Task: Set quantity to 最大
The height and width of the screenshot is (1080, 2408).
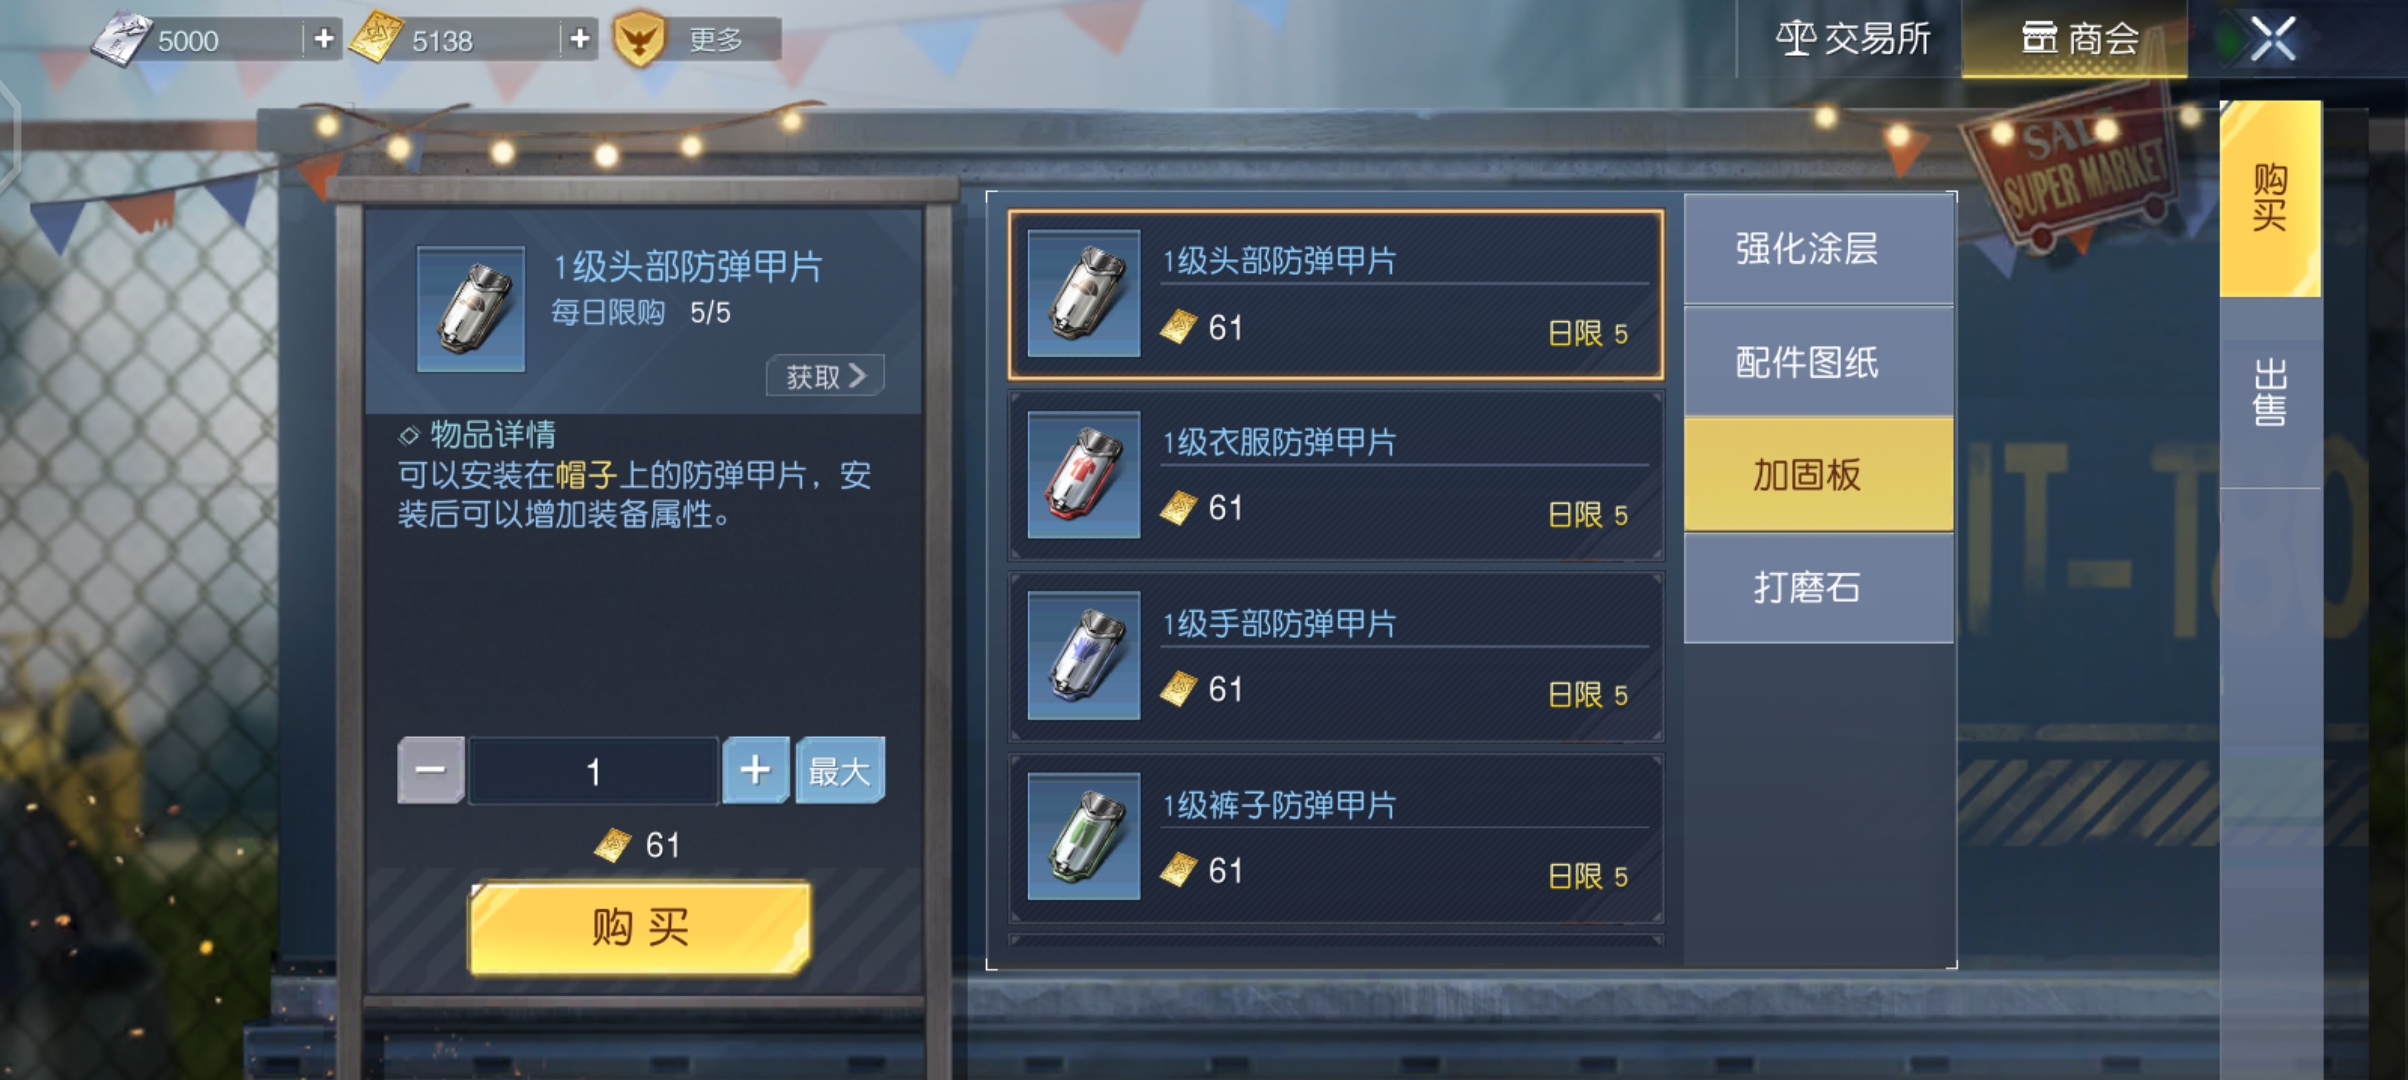Action: pyautogui.click(x=840, y=770)
